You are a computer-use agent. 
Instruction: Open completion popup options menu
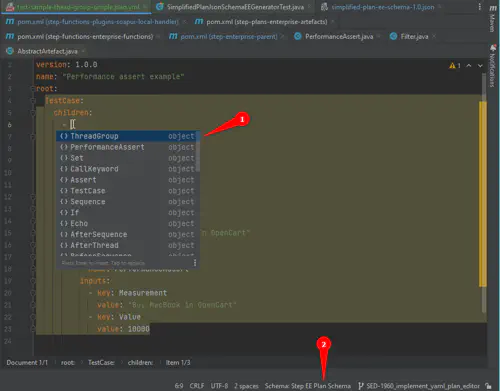click(195, 263)
